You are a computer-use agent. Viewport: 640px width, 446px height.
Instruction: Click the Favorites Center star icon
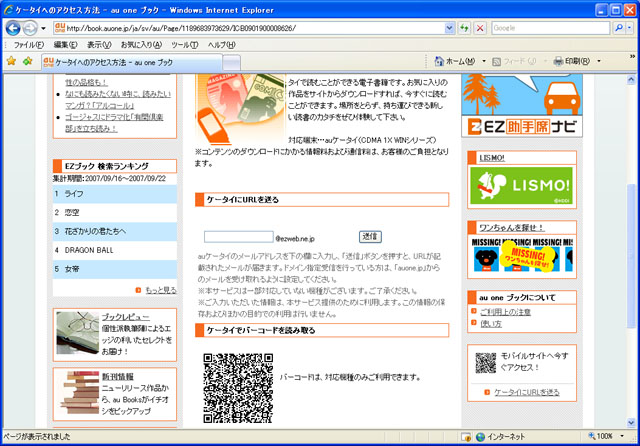[11, 61]
